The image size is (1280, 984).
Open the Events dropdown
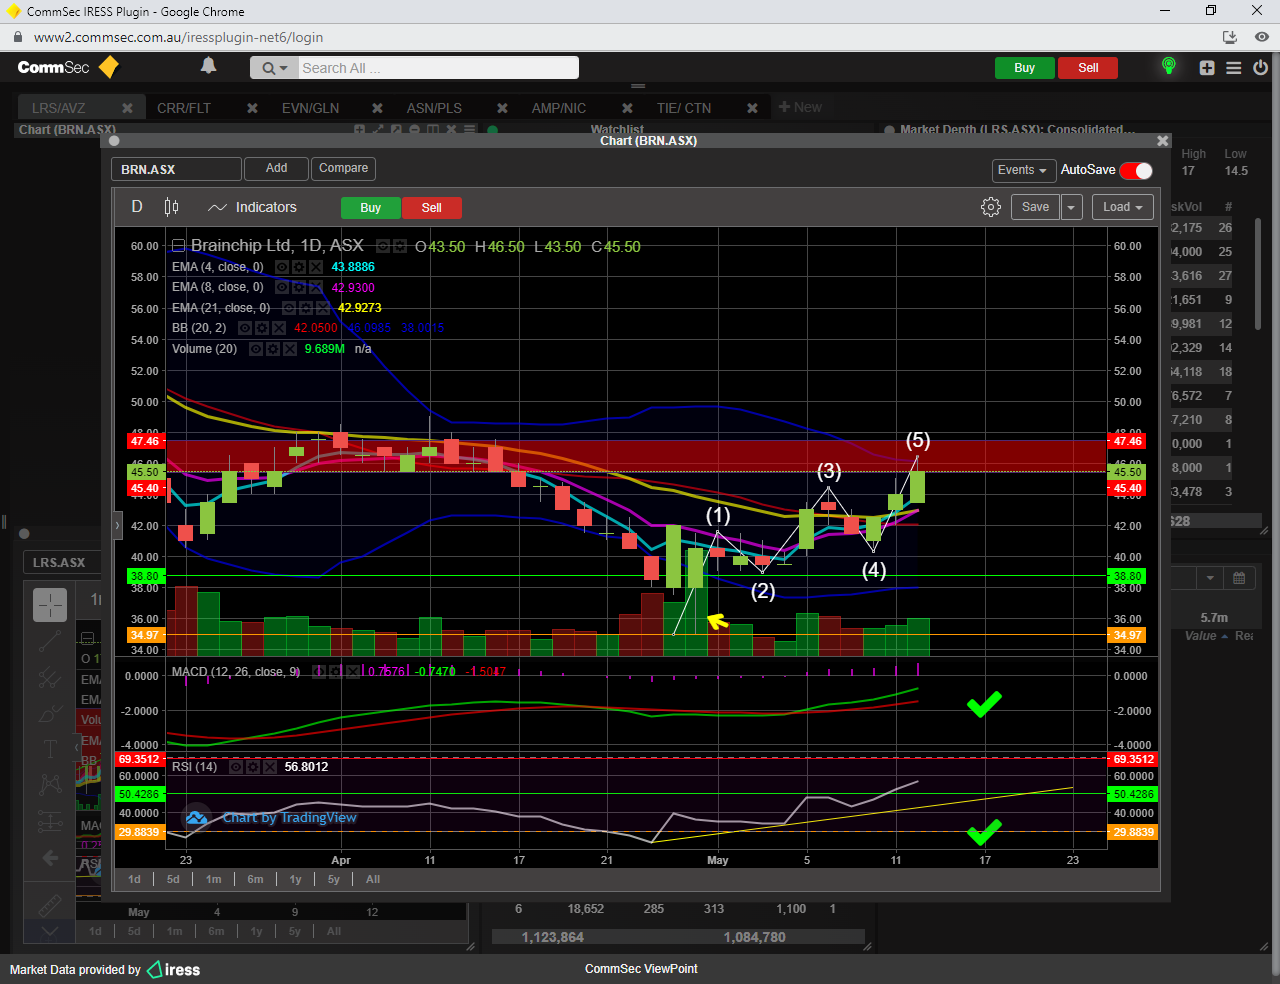(1022, 170)
